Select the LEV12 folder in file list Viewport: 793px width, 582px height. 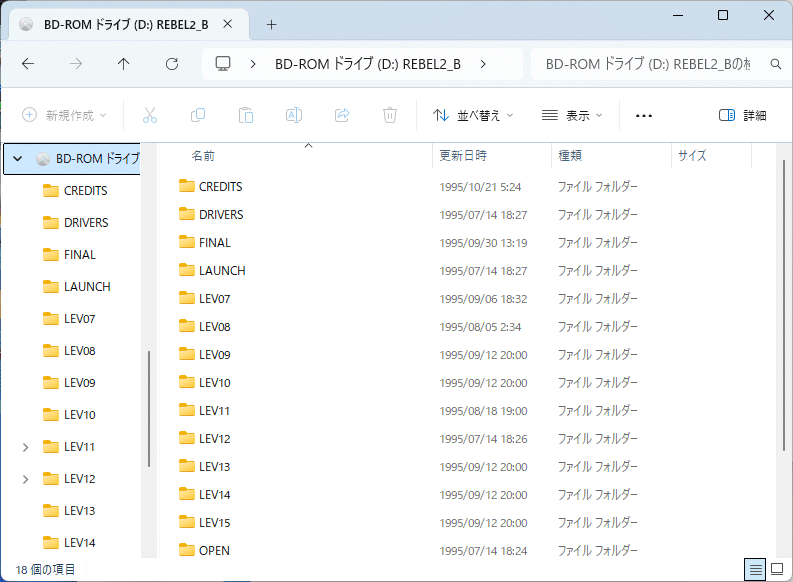[214, 439]
